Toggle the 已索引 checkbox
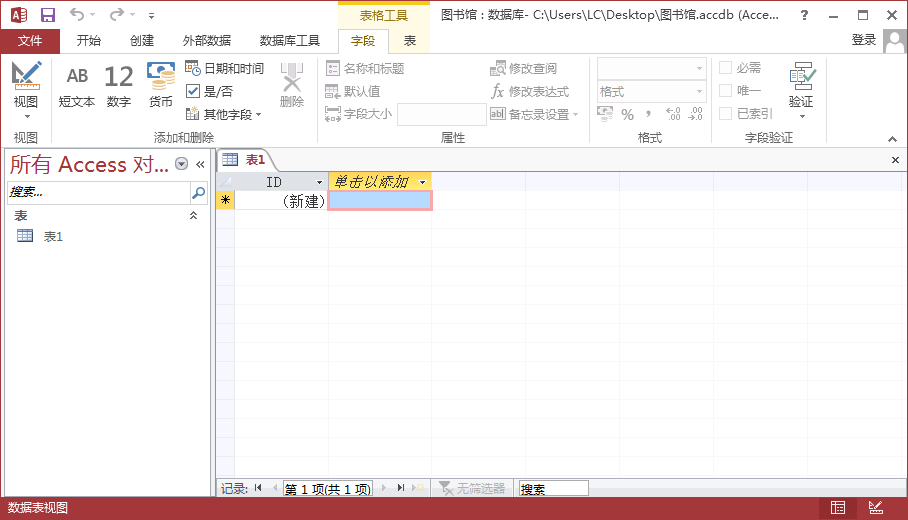The width and height of the screenshot is (908, 520). [725, 113]
